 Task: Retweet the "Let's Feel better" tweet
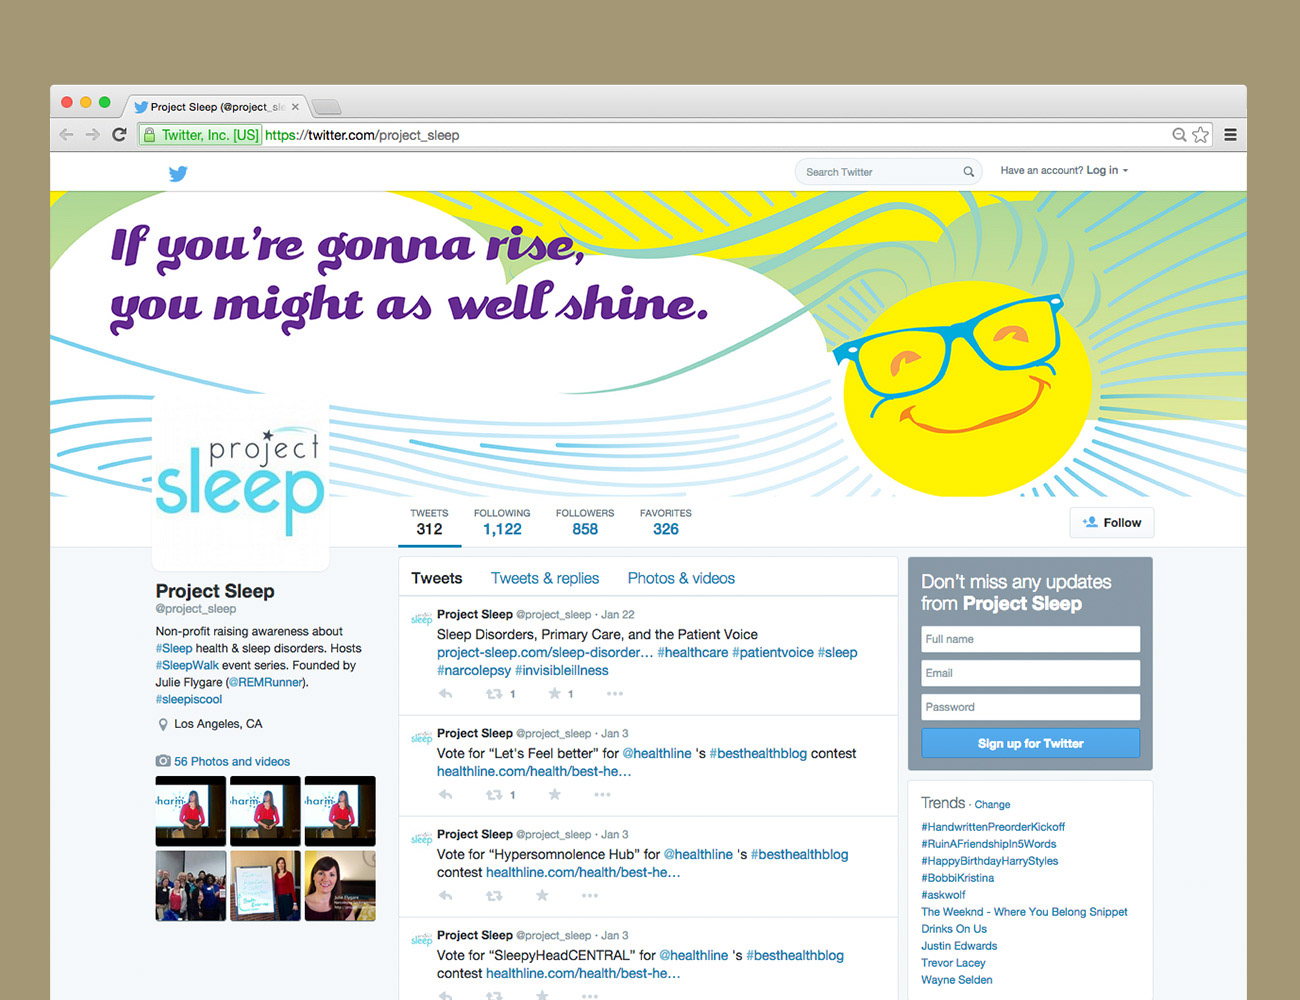(494, 795)
